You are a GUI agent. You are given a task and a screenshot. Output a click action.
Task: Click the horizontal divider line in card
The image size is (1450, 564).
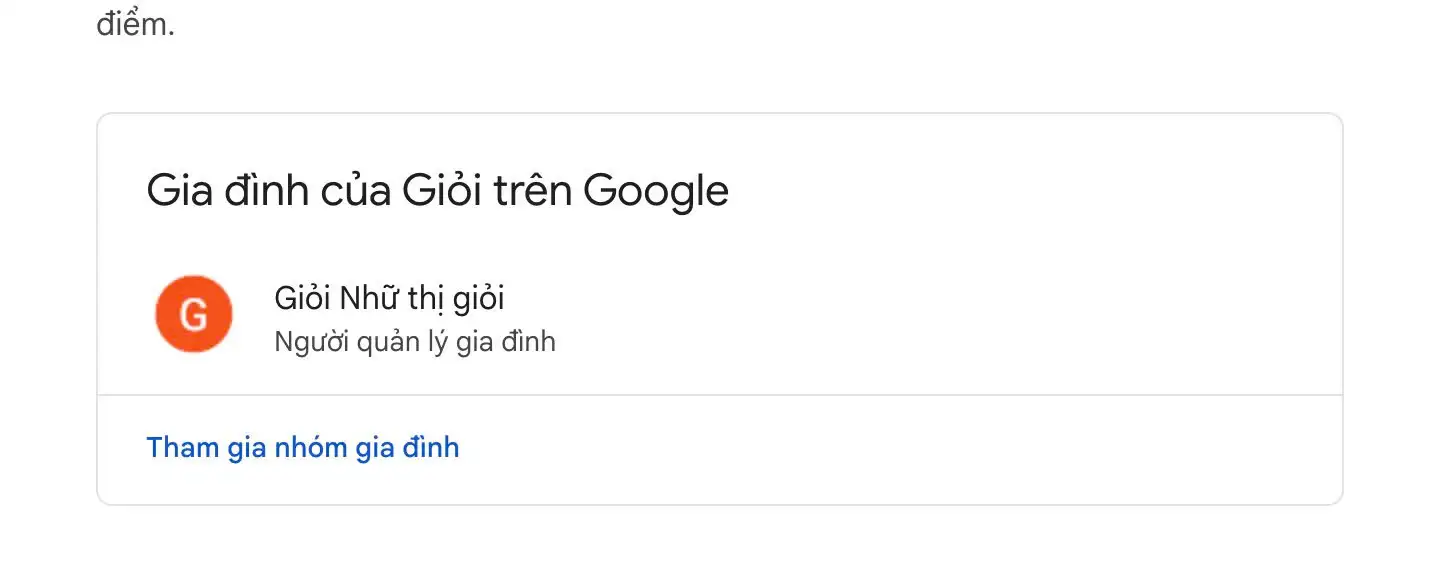[x=719, y=395]
